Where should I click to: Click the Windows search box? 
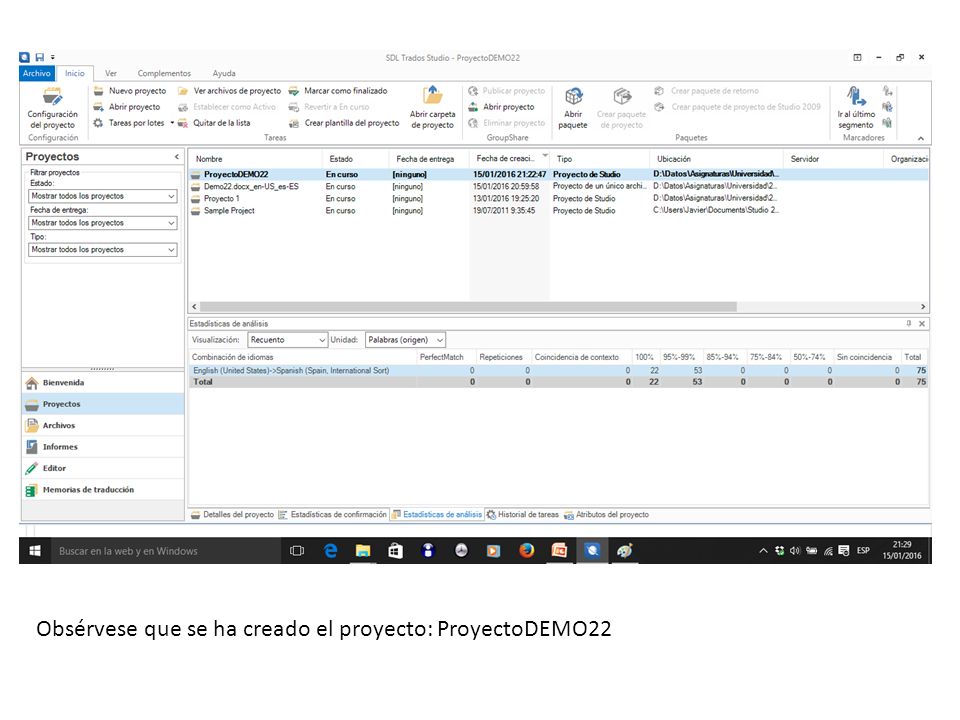pyautogui.click(x=165, y=551)
